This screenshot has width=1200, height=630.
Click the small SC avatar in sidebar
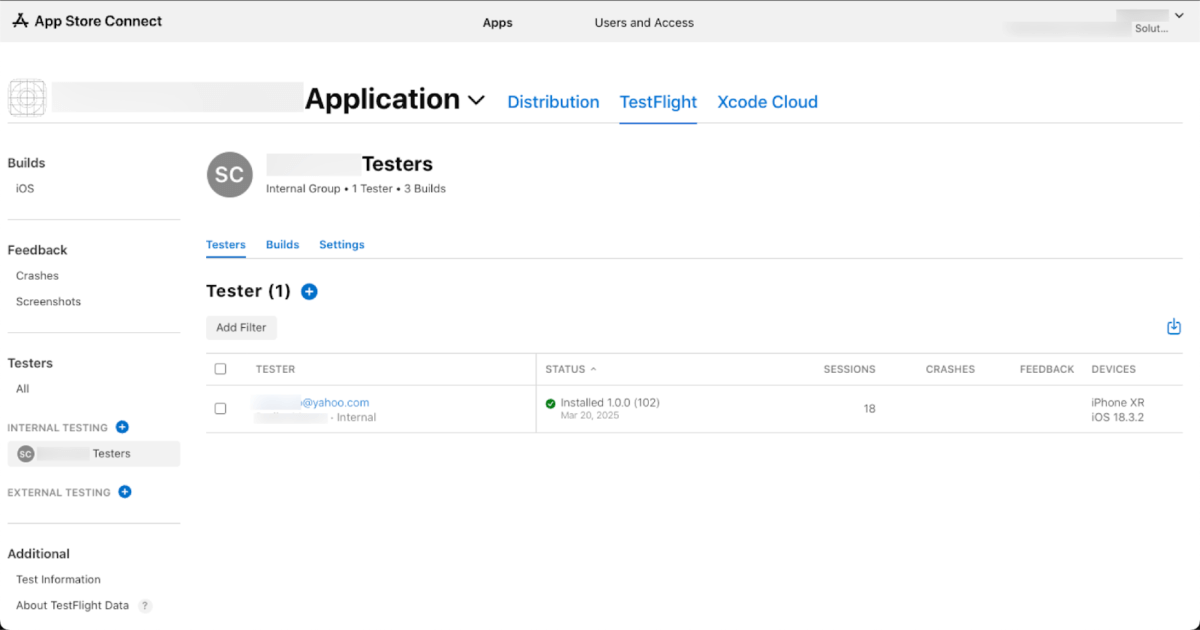(26, 454)
